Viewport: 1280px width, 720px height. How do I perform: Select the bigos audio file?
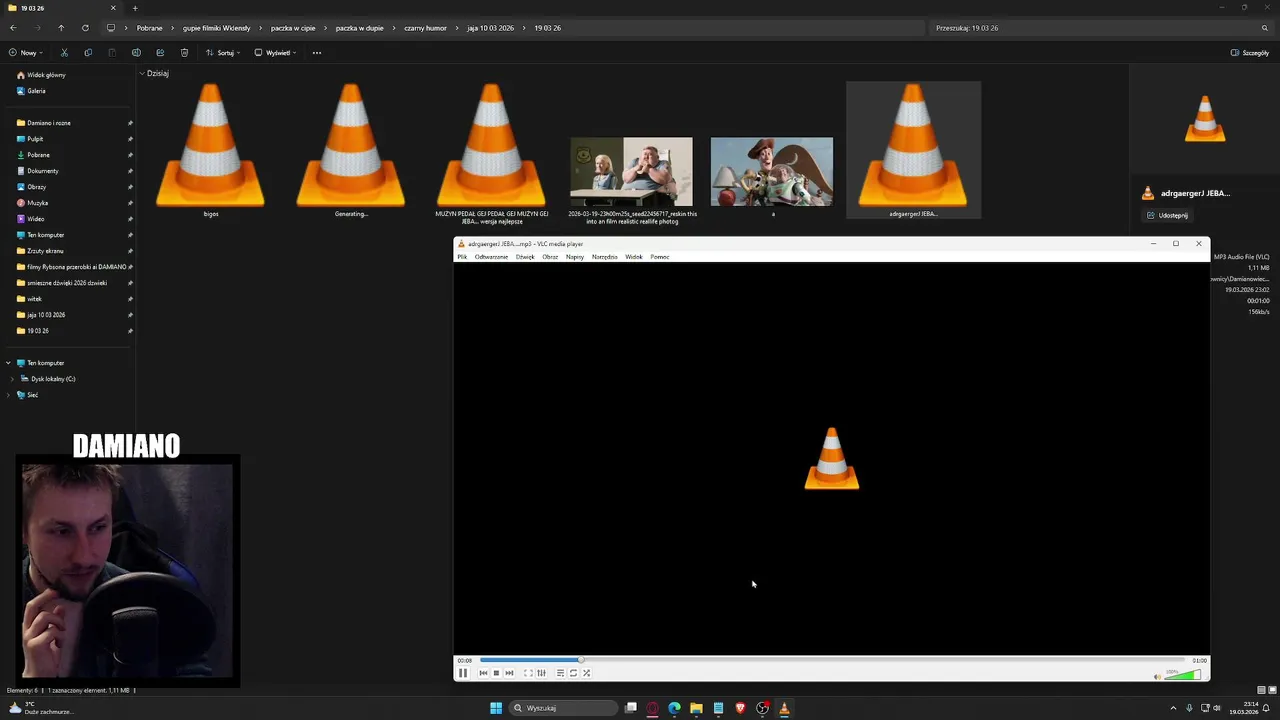(211, 150)
